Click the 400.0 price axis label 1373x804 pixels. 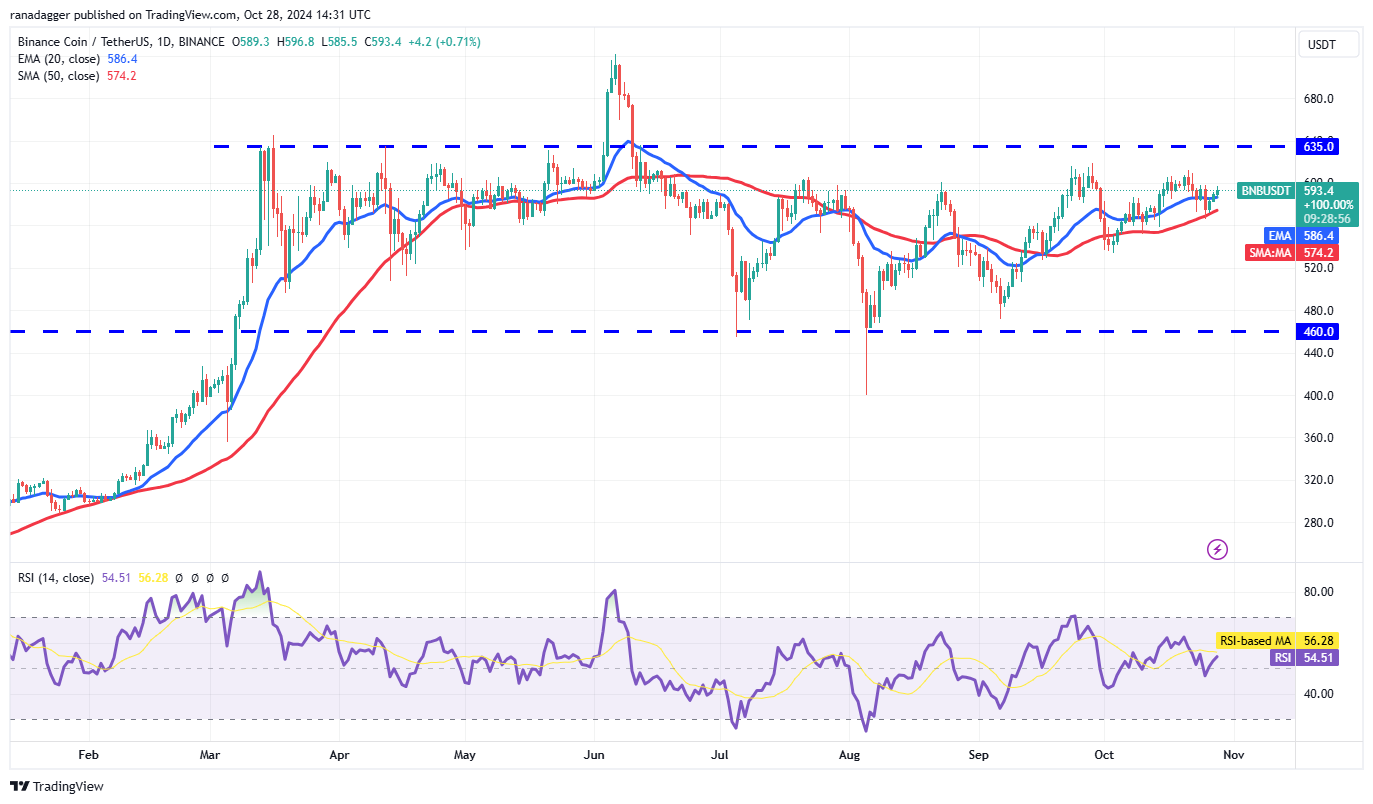(1319, 395)
